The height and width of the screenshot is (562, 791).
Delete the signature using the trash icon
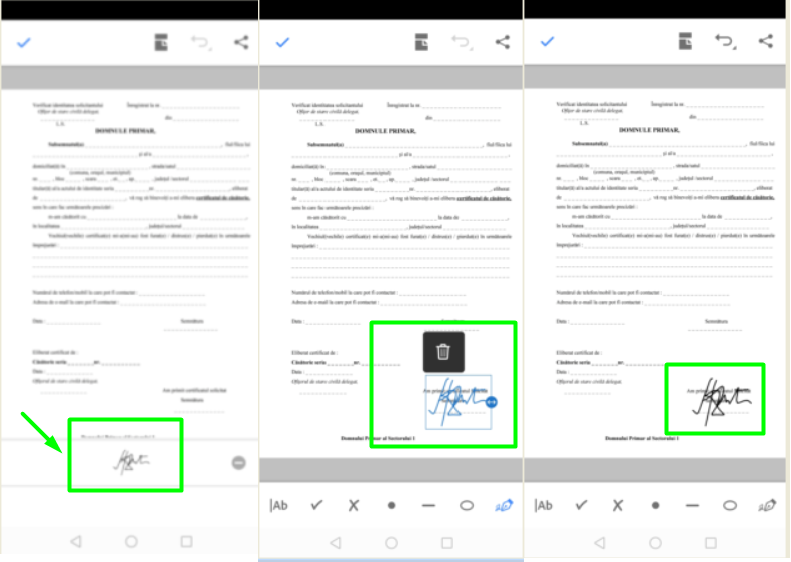(x=444, y=351)
